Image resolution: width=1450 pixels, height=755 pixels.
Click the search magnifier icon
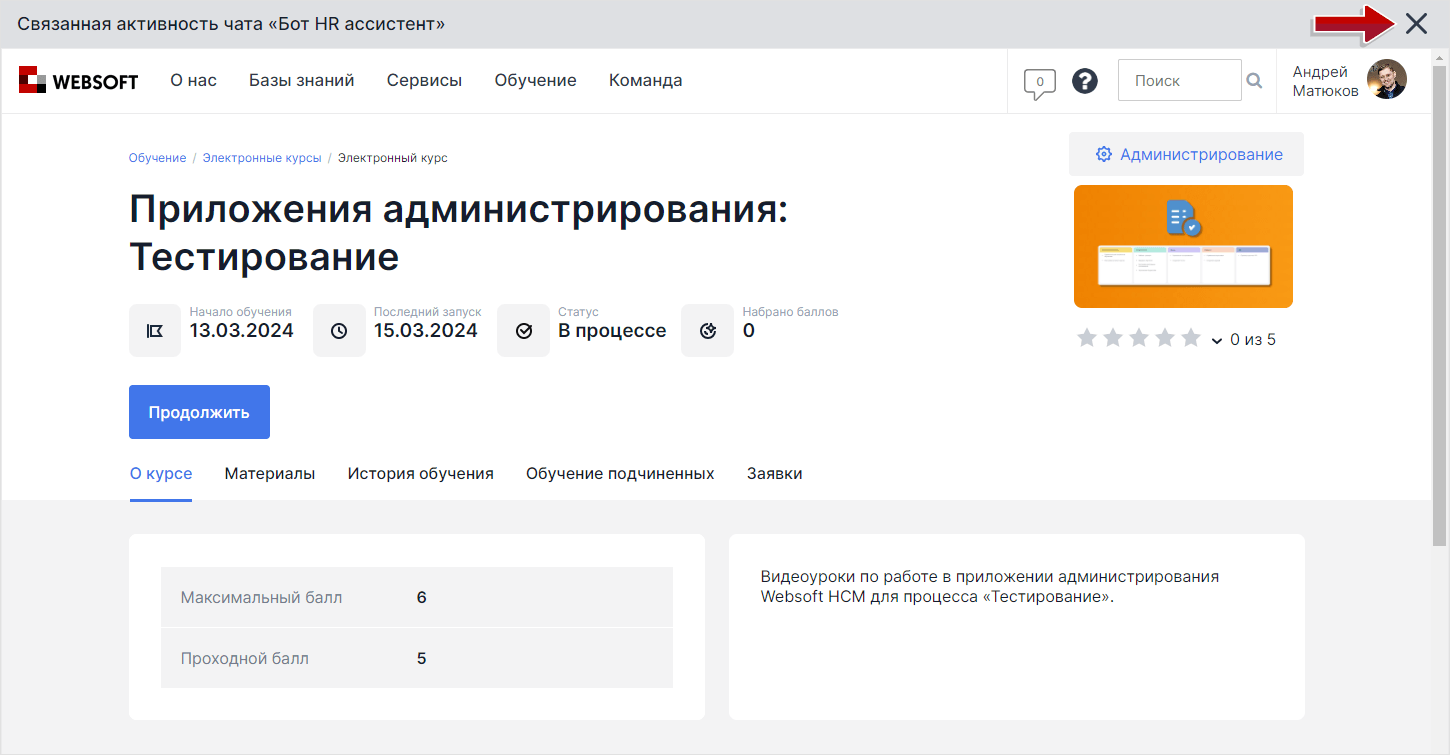pos(1254,80)
